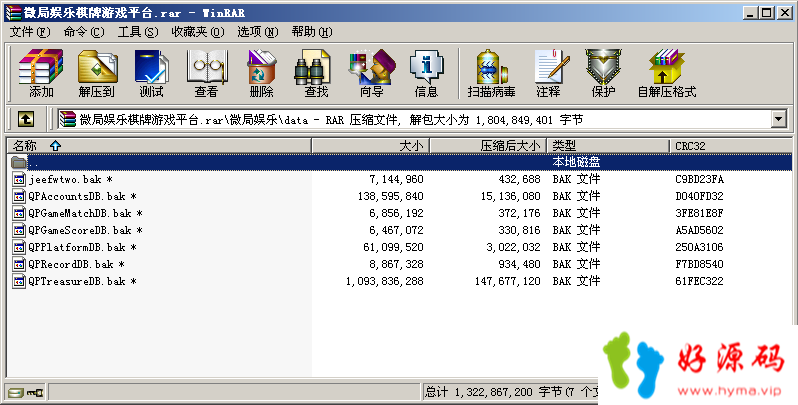Click the QPGameMatchDB.bak file name
This screenshot has width=798, height=405.
(x=80, y=213)
